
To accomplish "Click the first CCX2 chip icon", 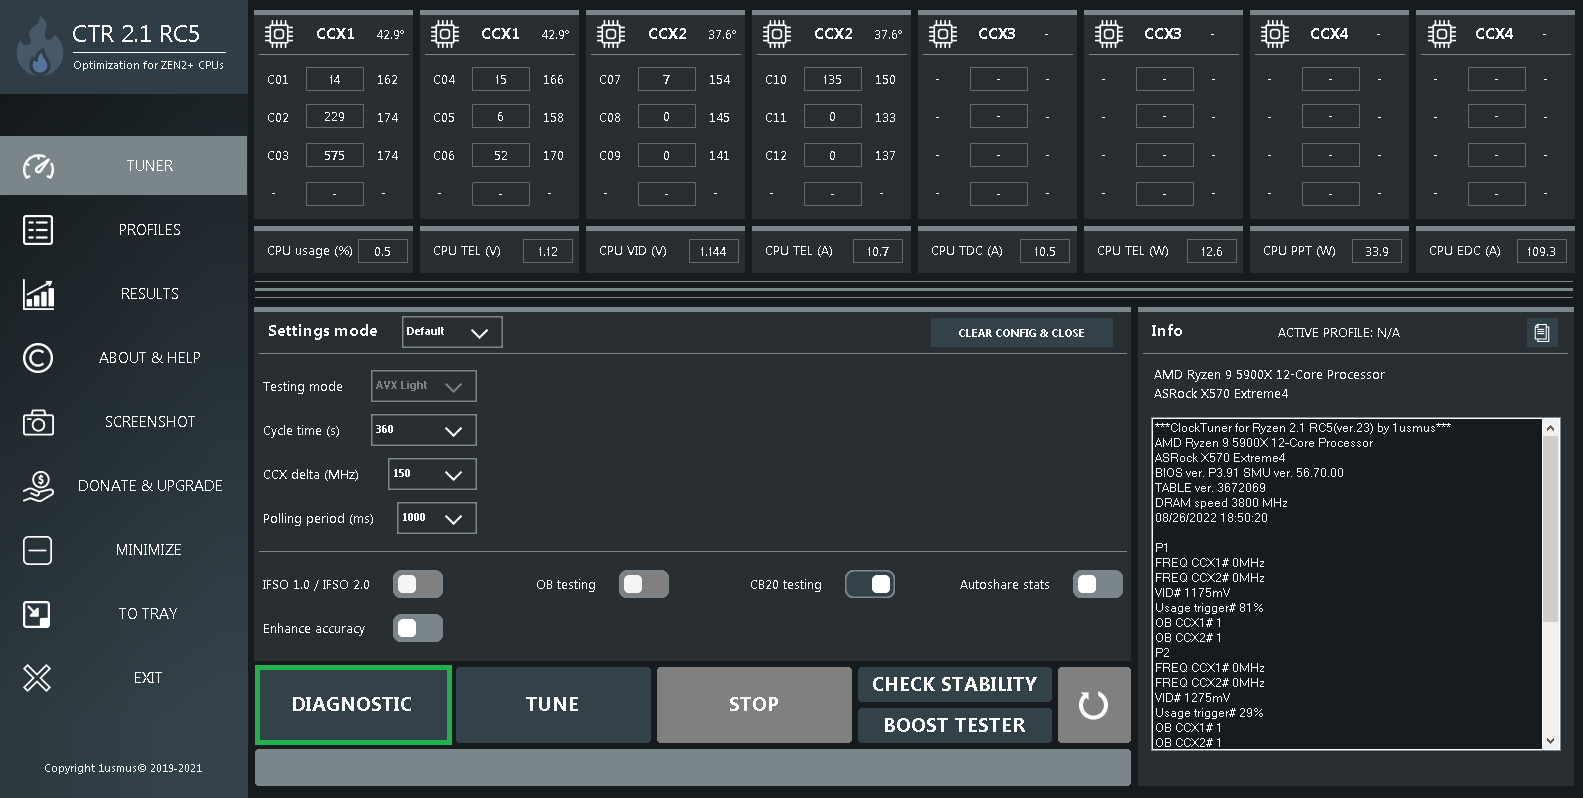I will click(610, 34).
